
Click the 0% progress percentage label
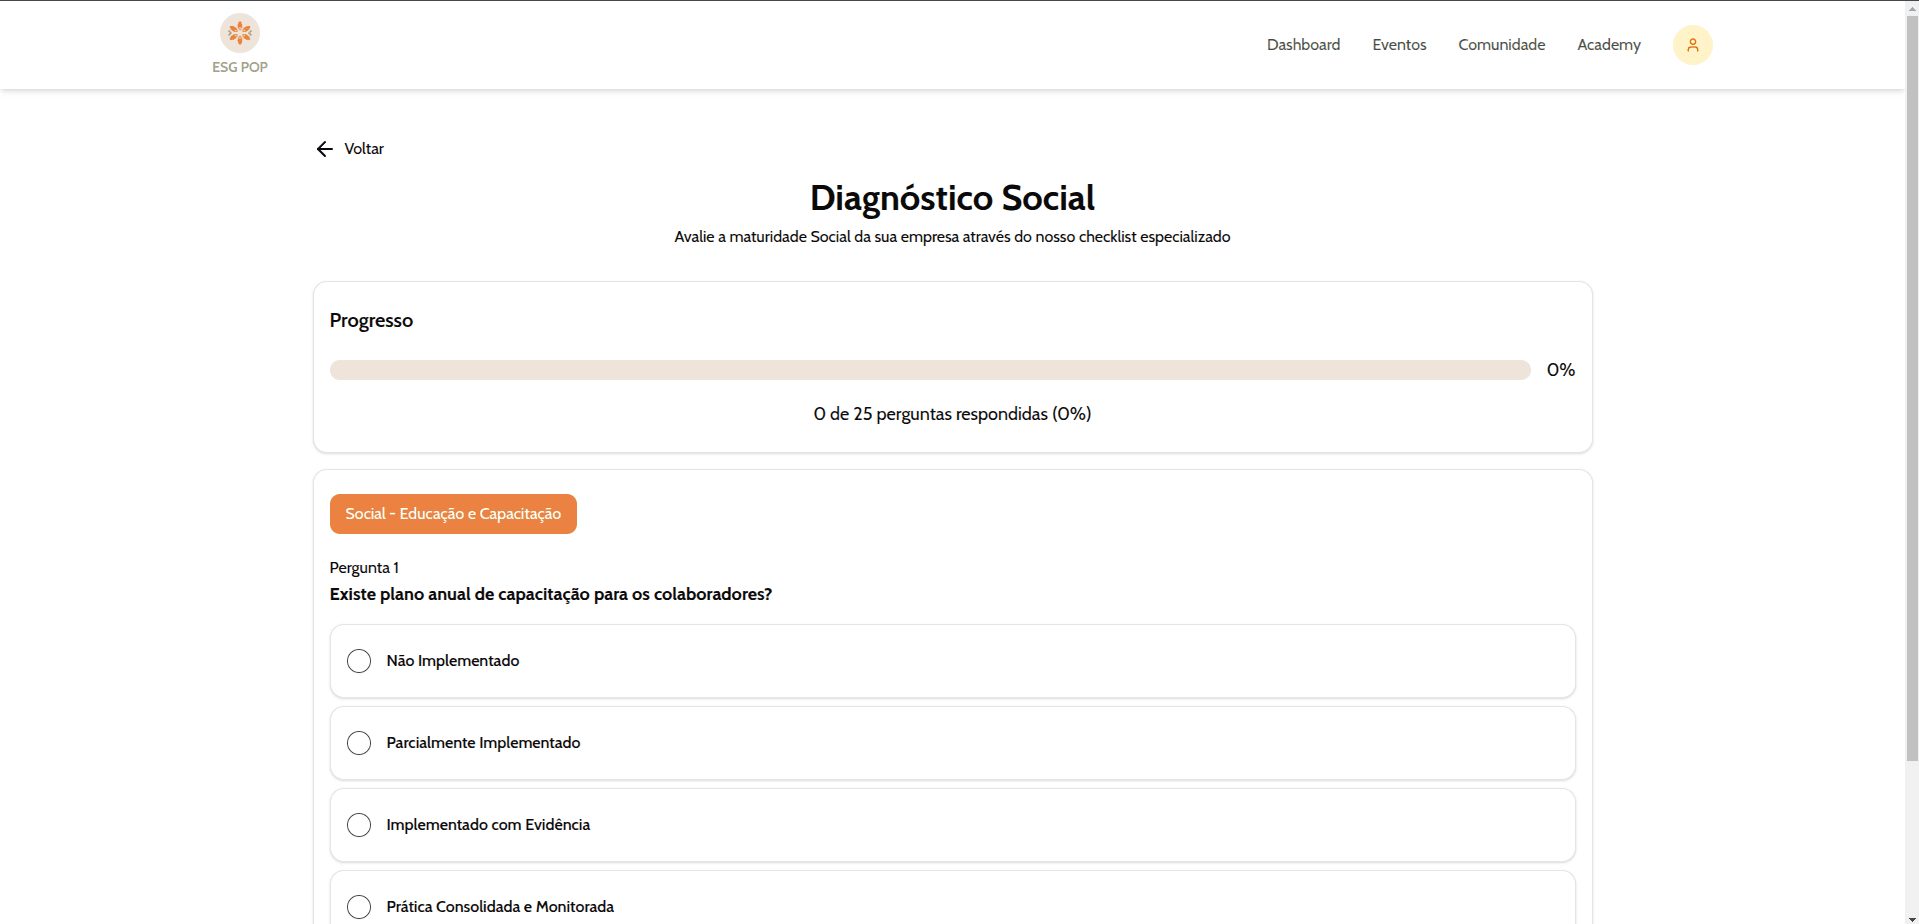1560,370
